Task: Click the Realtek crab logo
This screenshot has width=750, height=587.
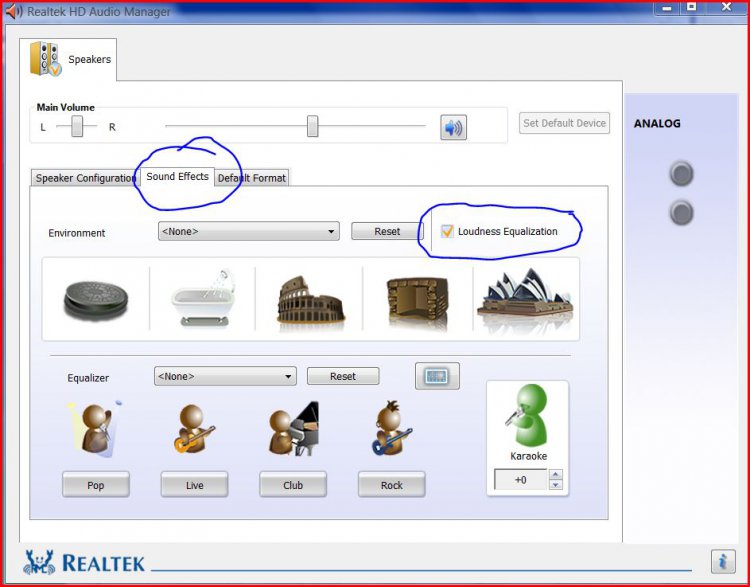Action: pos(38,563)
